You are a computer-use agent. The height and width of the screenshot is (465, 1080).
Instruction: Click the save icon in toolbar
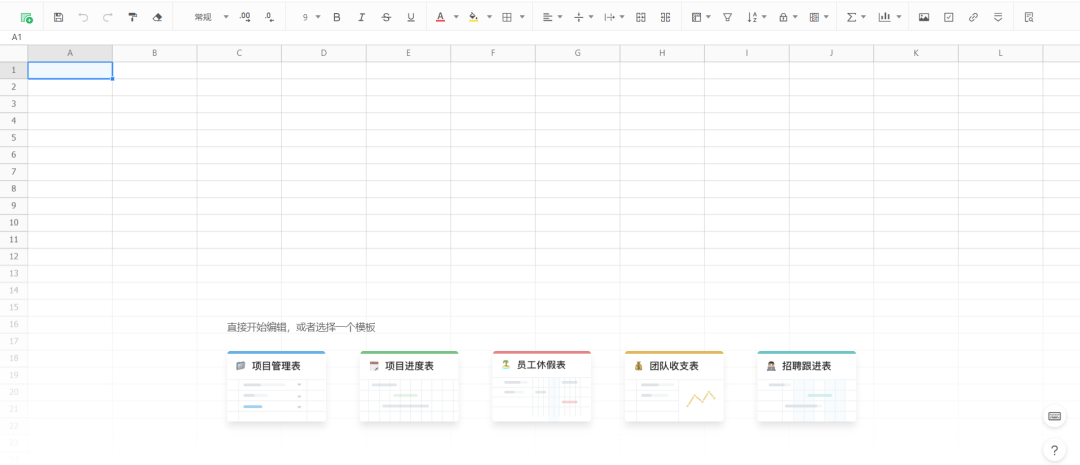(x=59, y=17)
